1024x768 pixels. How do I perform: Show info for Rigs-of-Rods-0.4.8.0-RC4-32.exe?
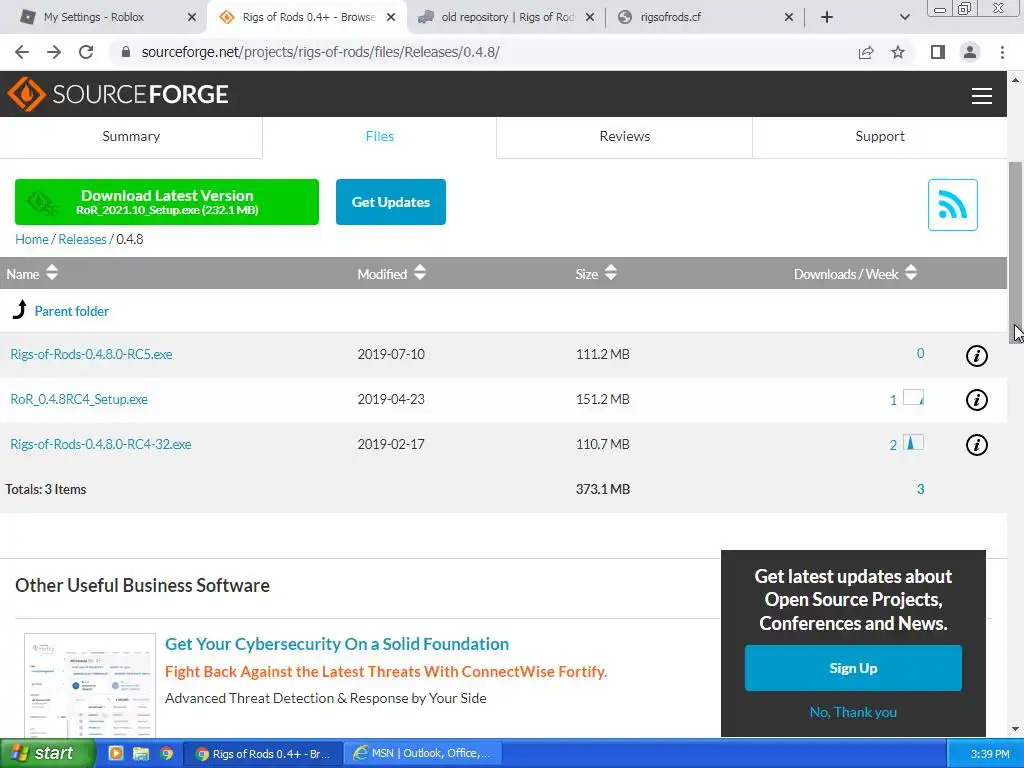pyautogui.click(x=976, y=445)
